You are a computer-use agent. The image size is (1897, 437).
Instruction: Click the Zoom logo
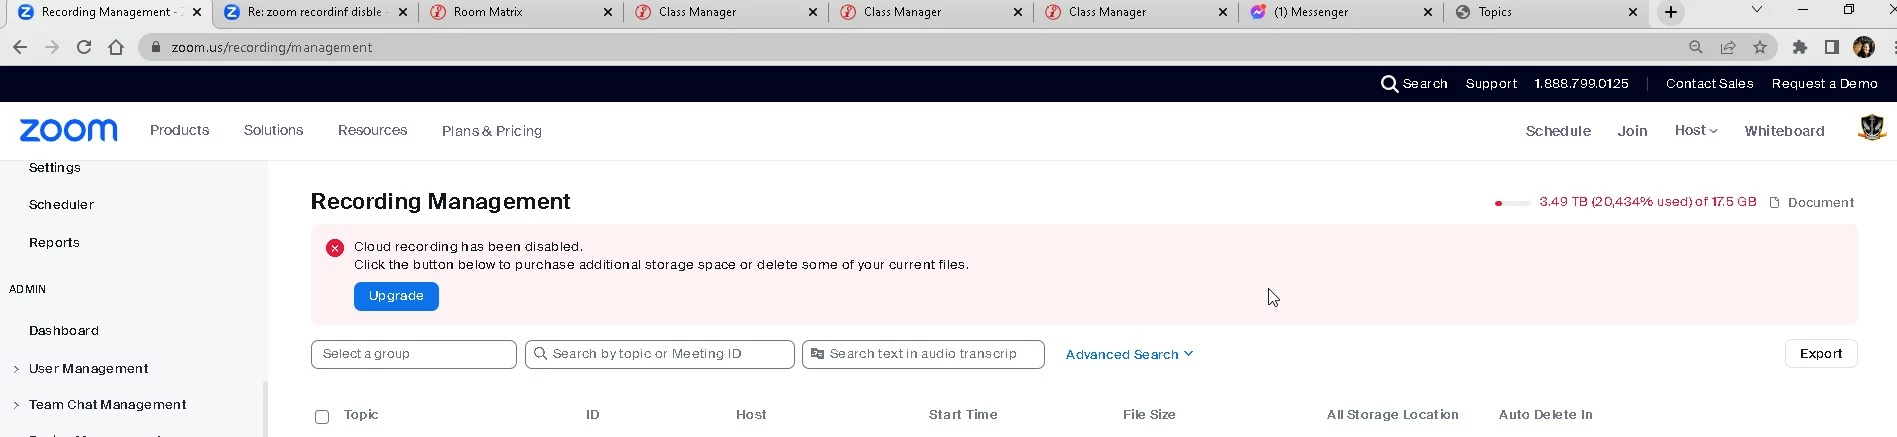coord(69,130)
